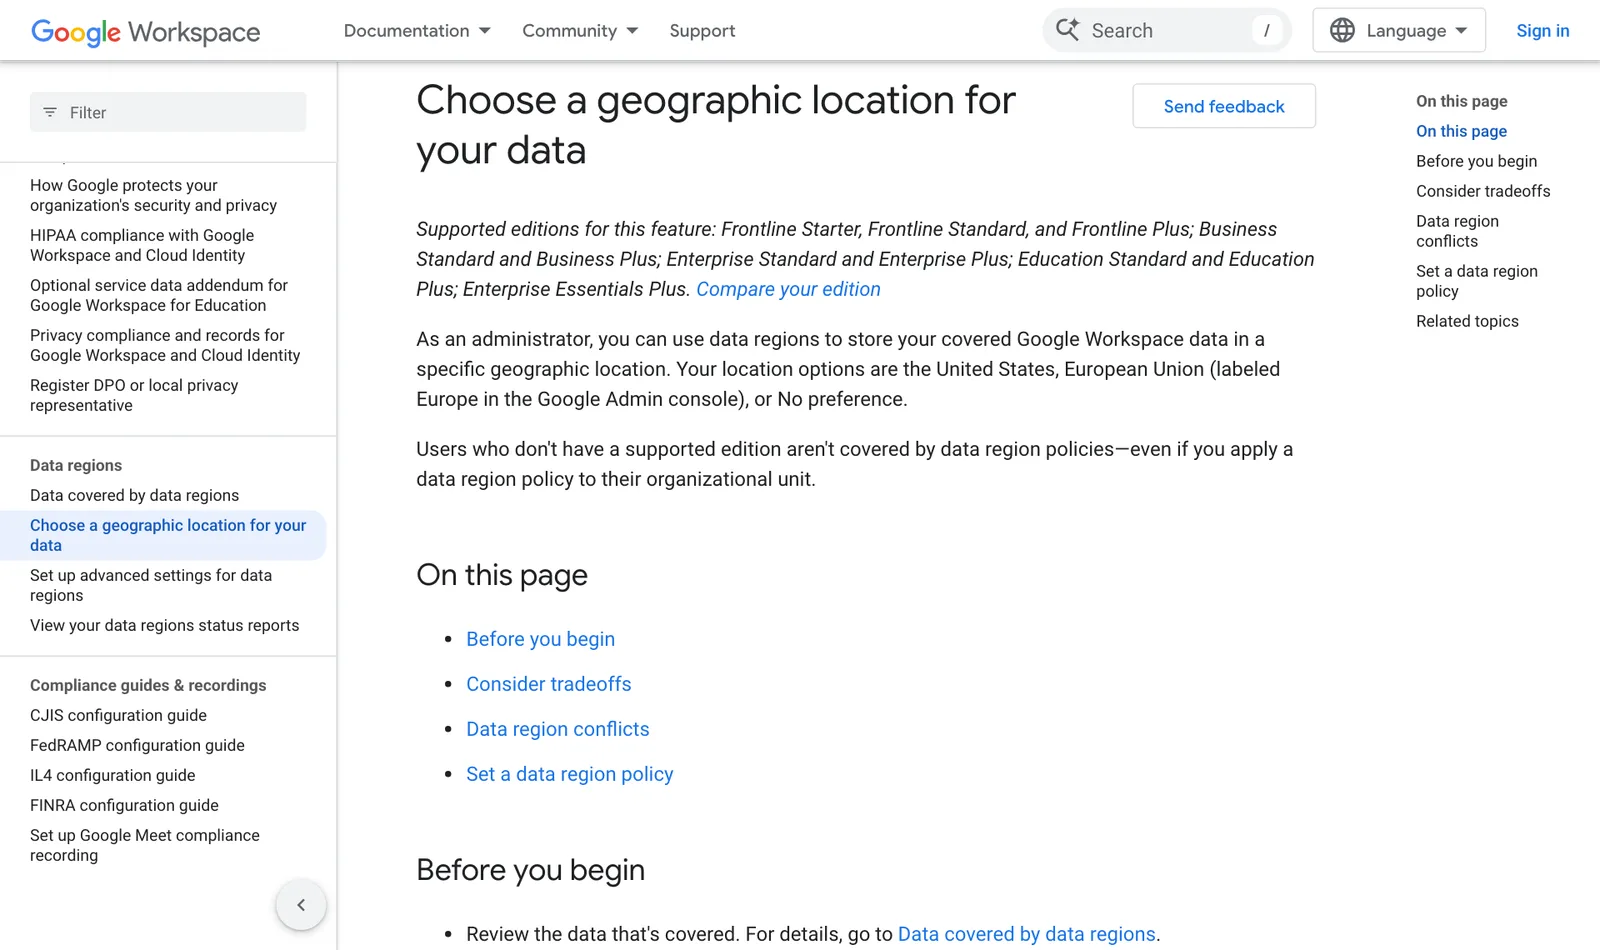Open Data covered by data regions sidebar item
Viewport: 1600px width, 950px height.
pyautogui.click(x=134, y=495)
